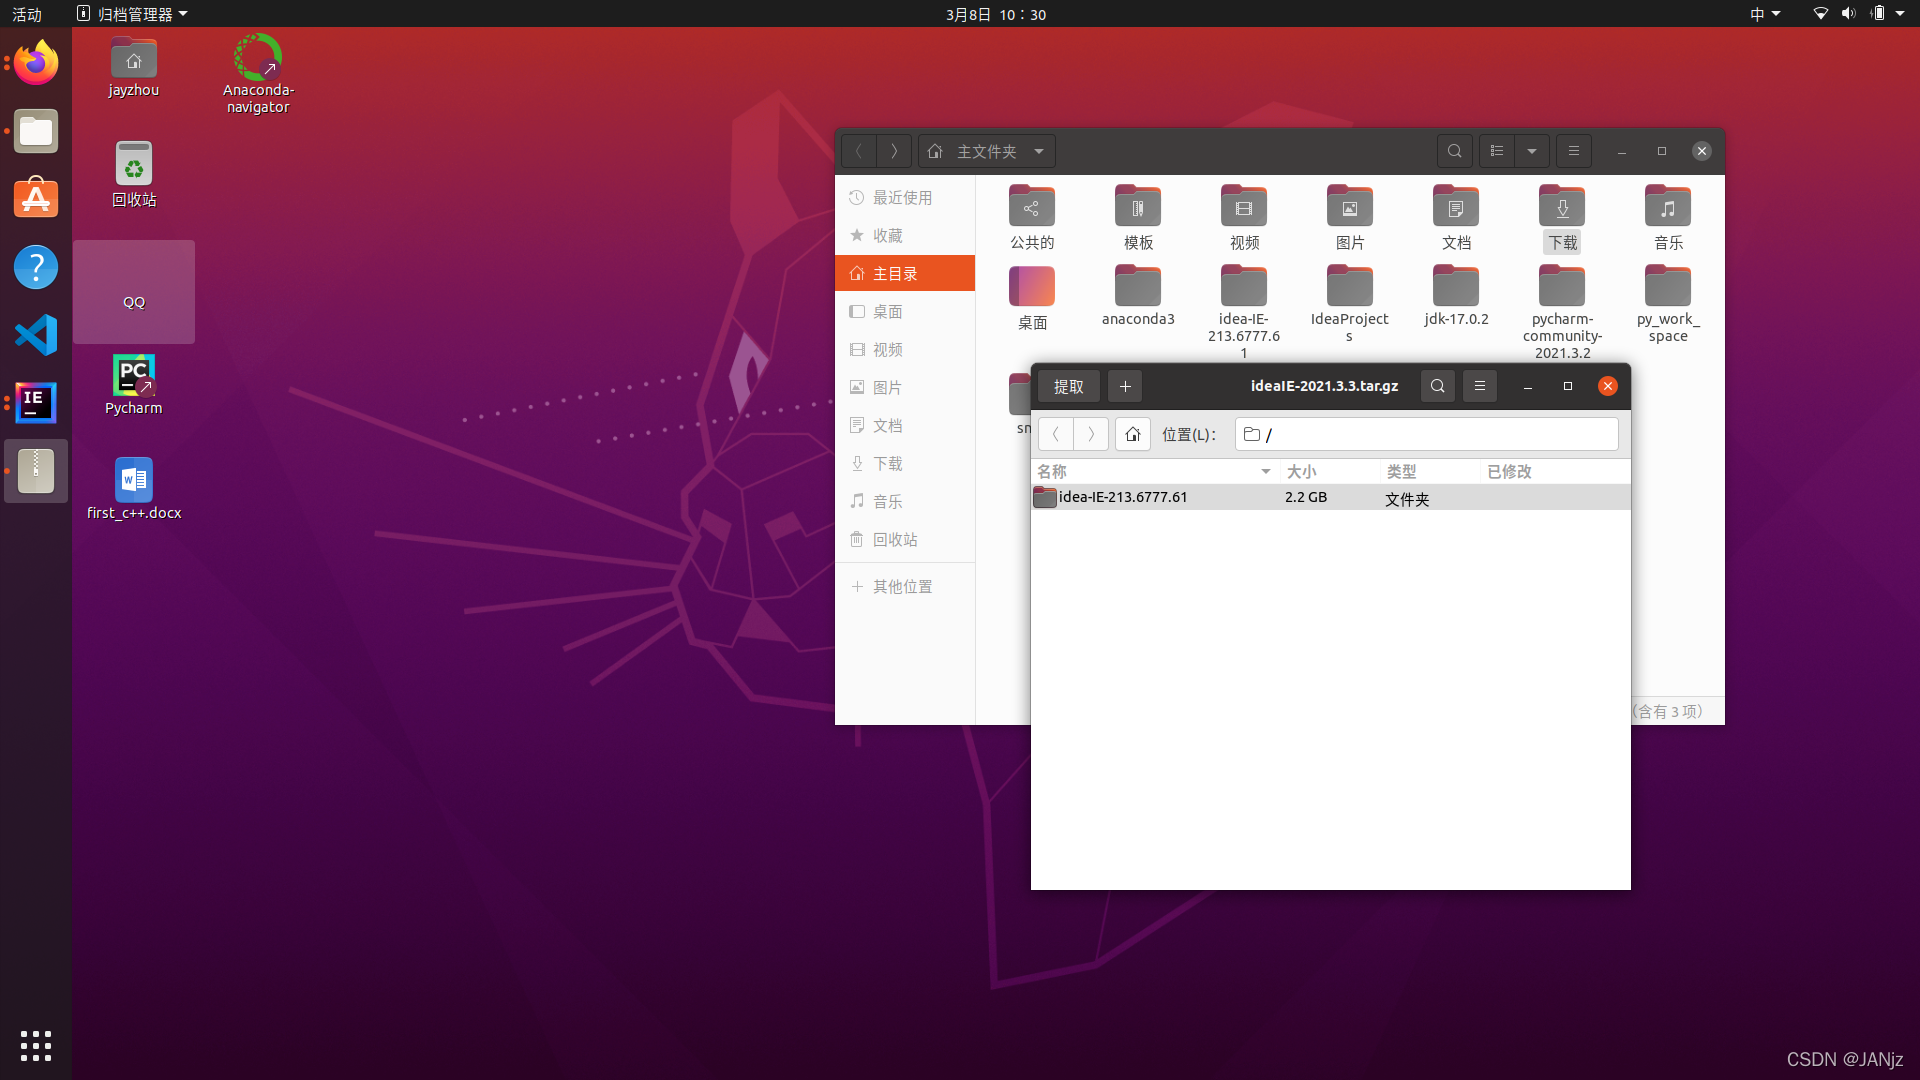Sort archive entries by 名称 column
The width and height of the screenshot is (1920, 1080).
(1052, 471)
